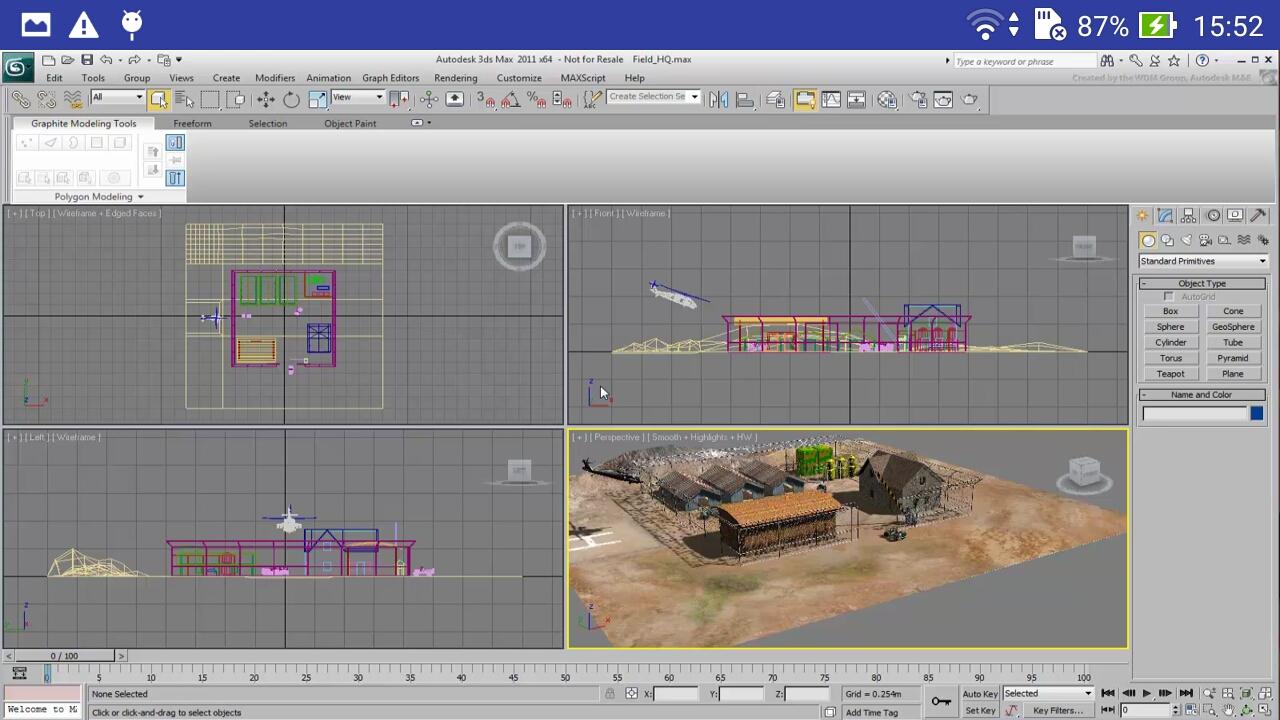The image size is (1280, 720).
Task: Switch to Lights category icon
Action: (1186, 240)
